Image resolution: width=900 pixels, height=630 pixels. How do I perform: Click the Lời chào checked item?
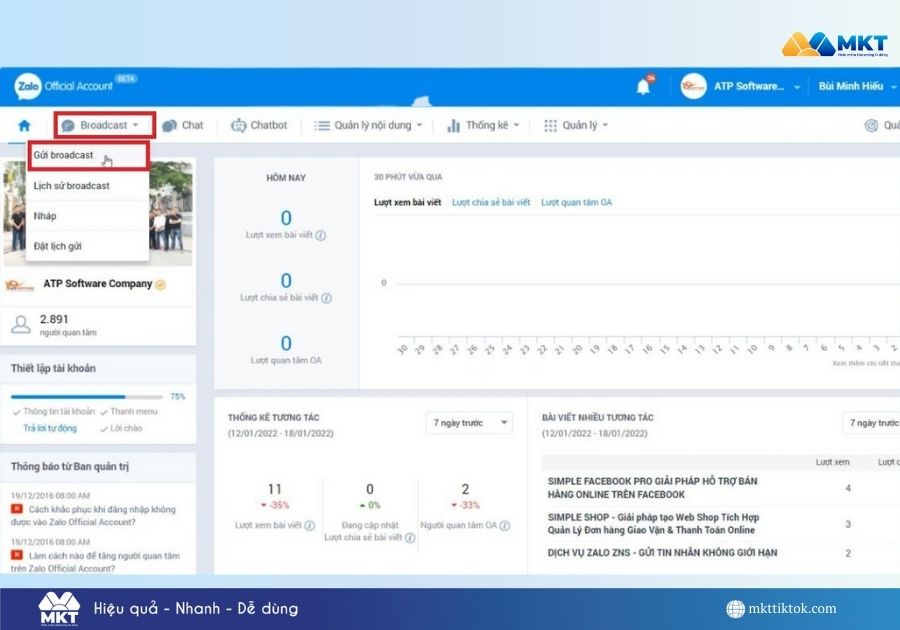tap(121, 428)
